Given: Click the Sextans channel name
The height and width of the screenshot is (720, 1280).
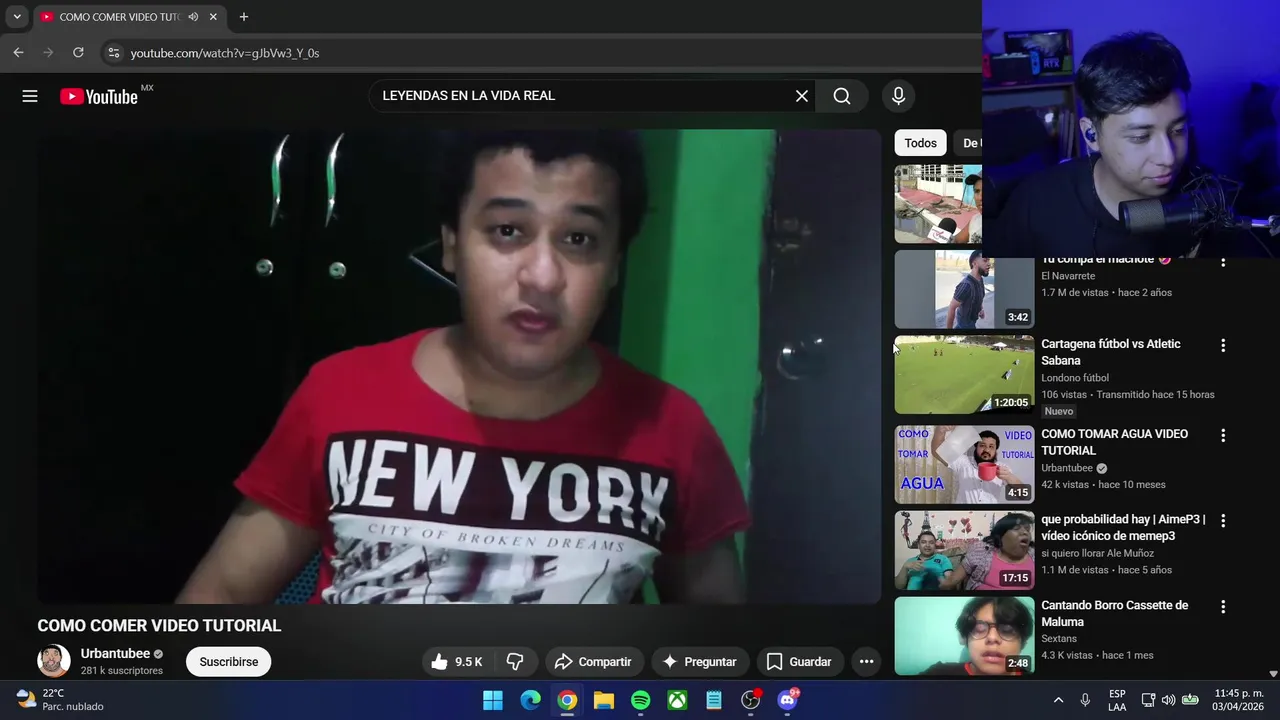Looking at the screenshot, I should 1059,639.
